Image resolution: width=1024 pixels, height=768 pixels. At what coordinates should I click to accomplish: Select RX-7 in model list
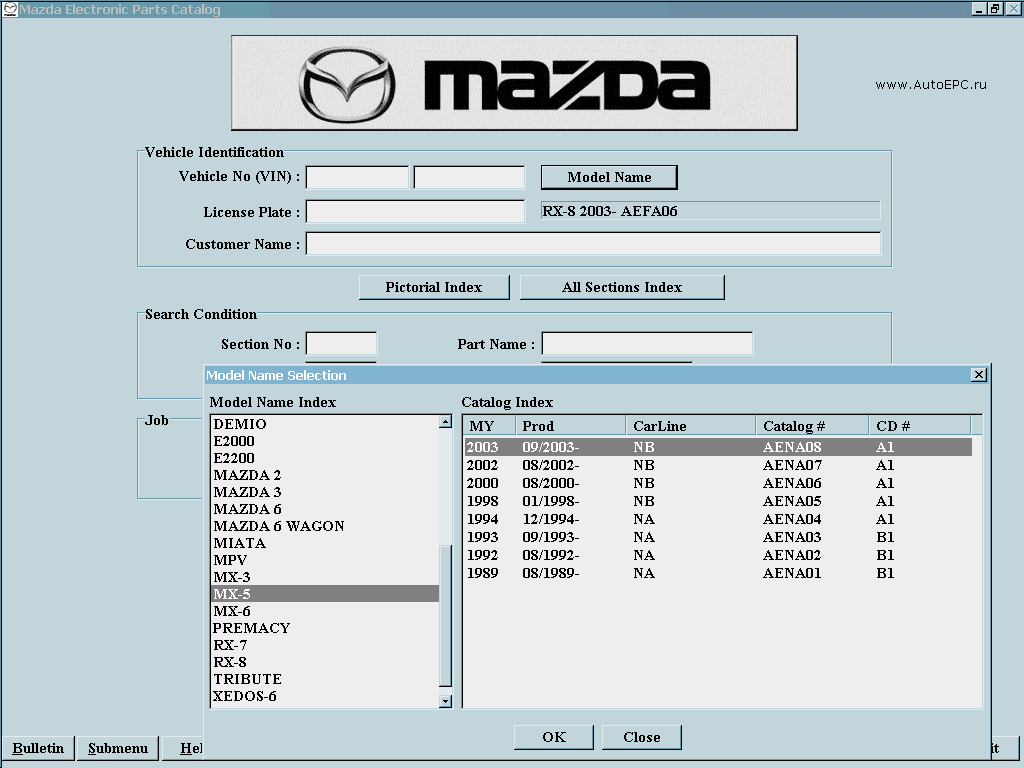pyautogui.click(x=325, y=645)
